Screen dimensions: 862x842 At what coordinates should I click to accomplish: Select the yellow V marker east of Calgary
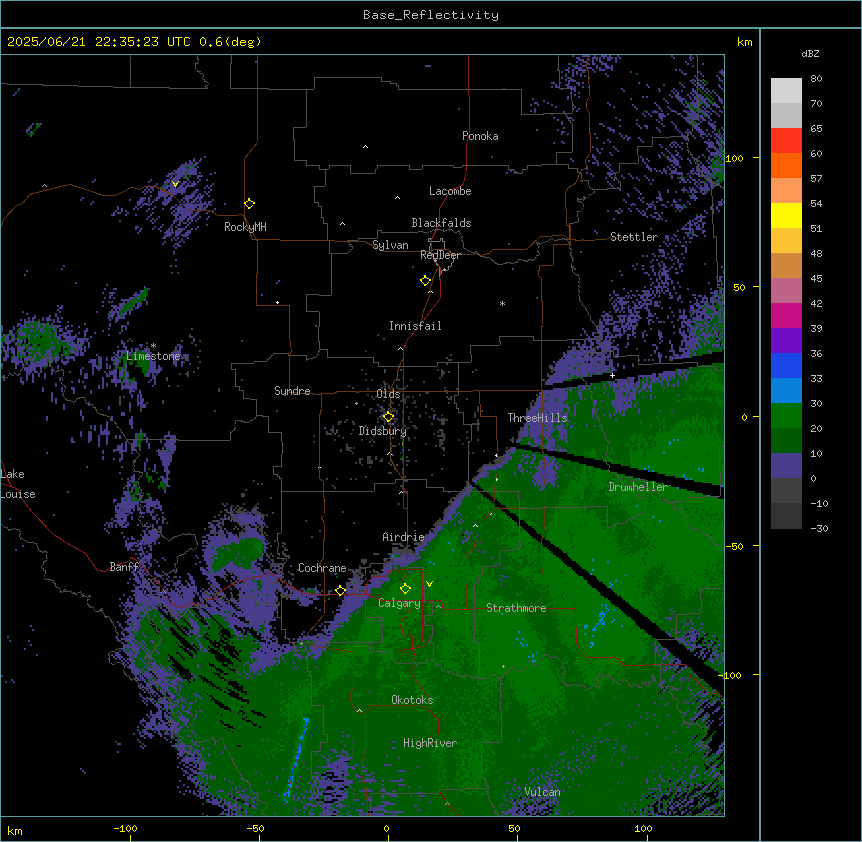(429, 584)
